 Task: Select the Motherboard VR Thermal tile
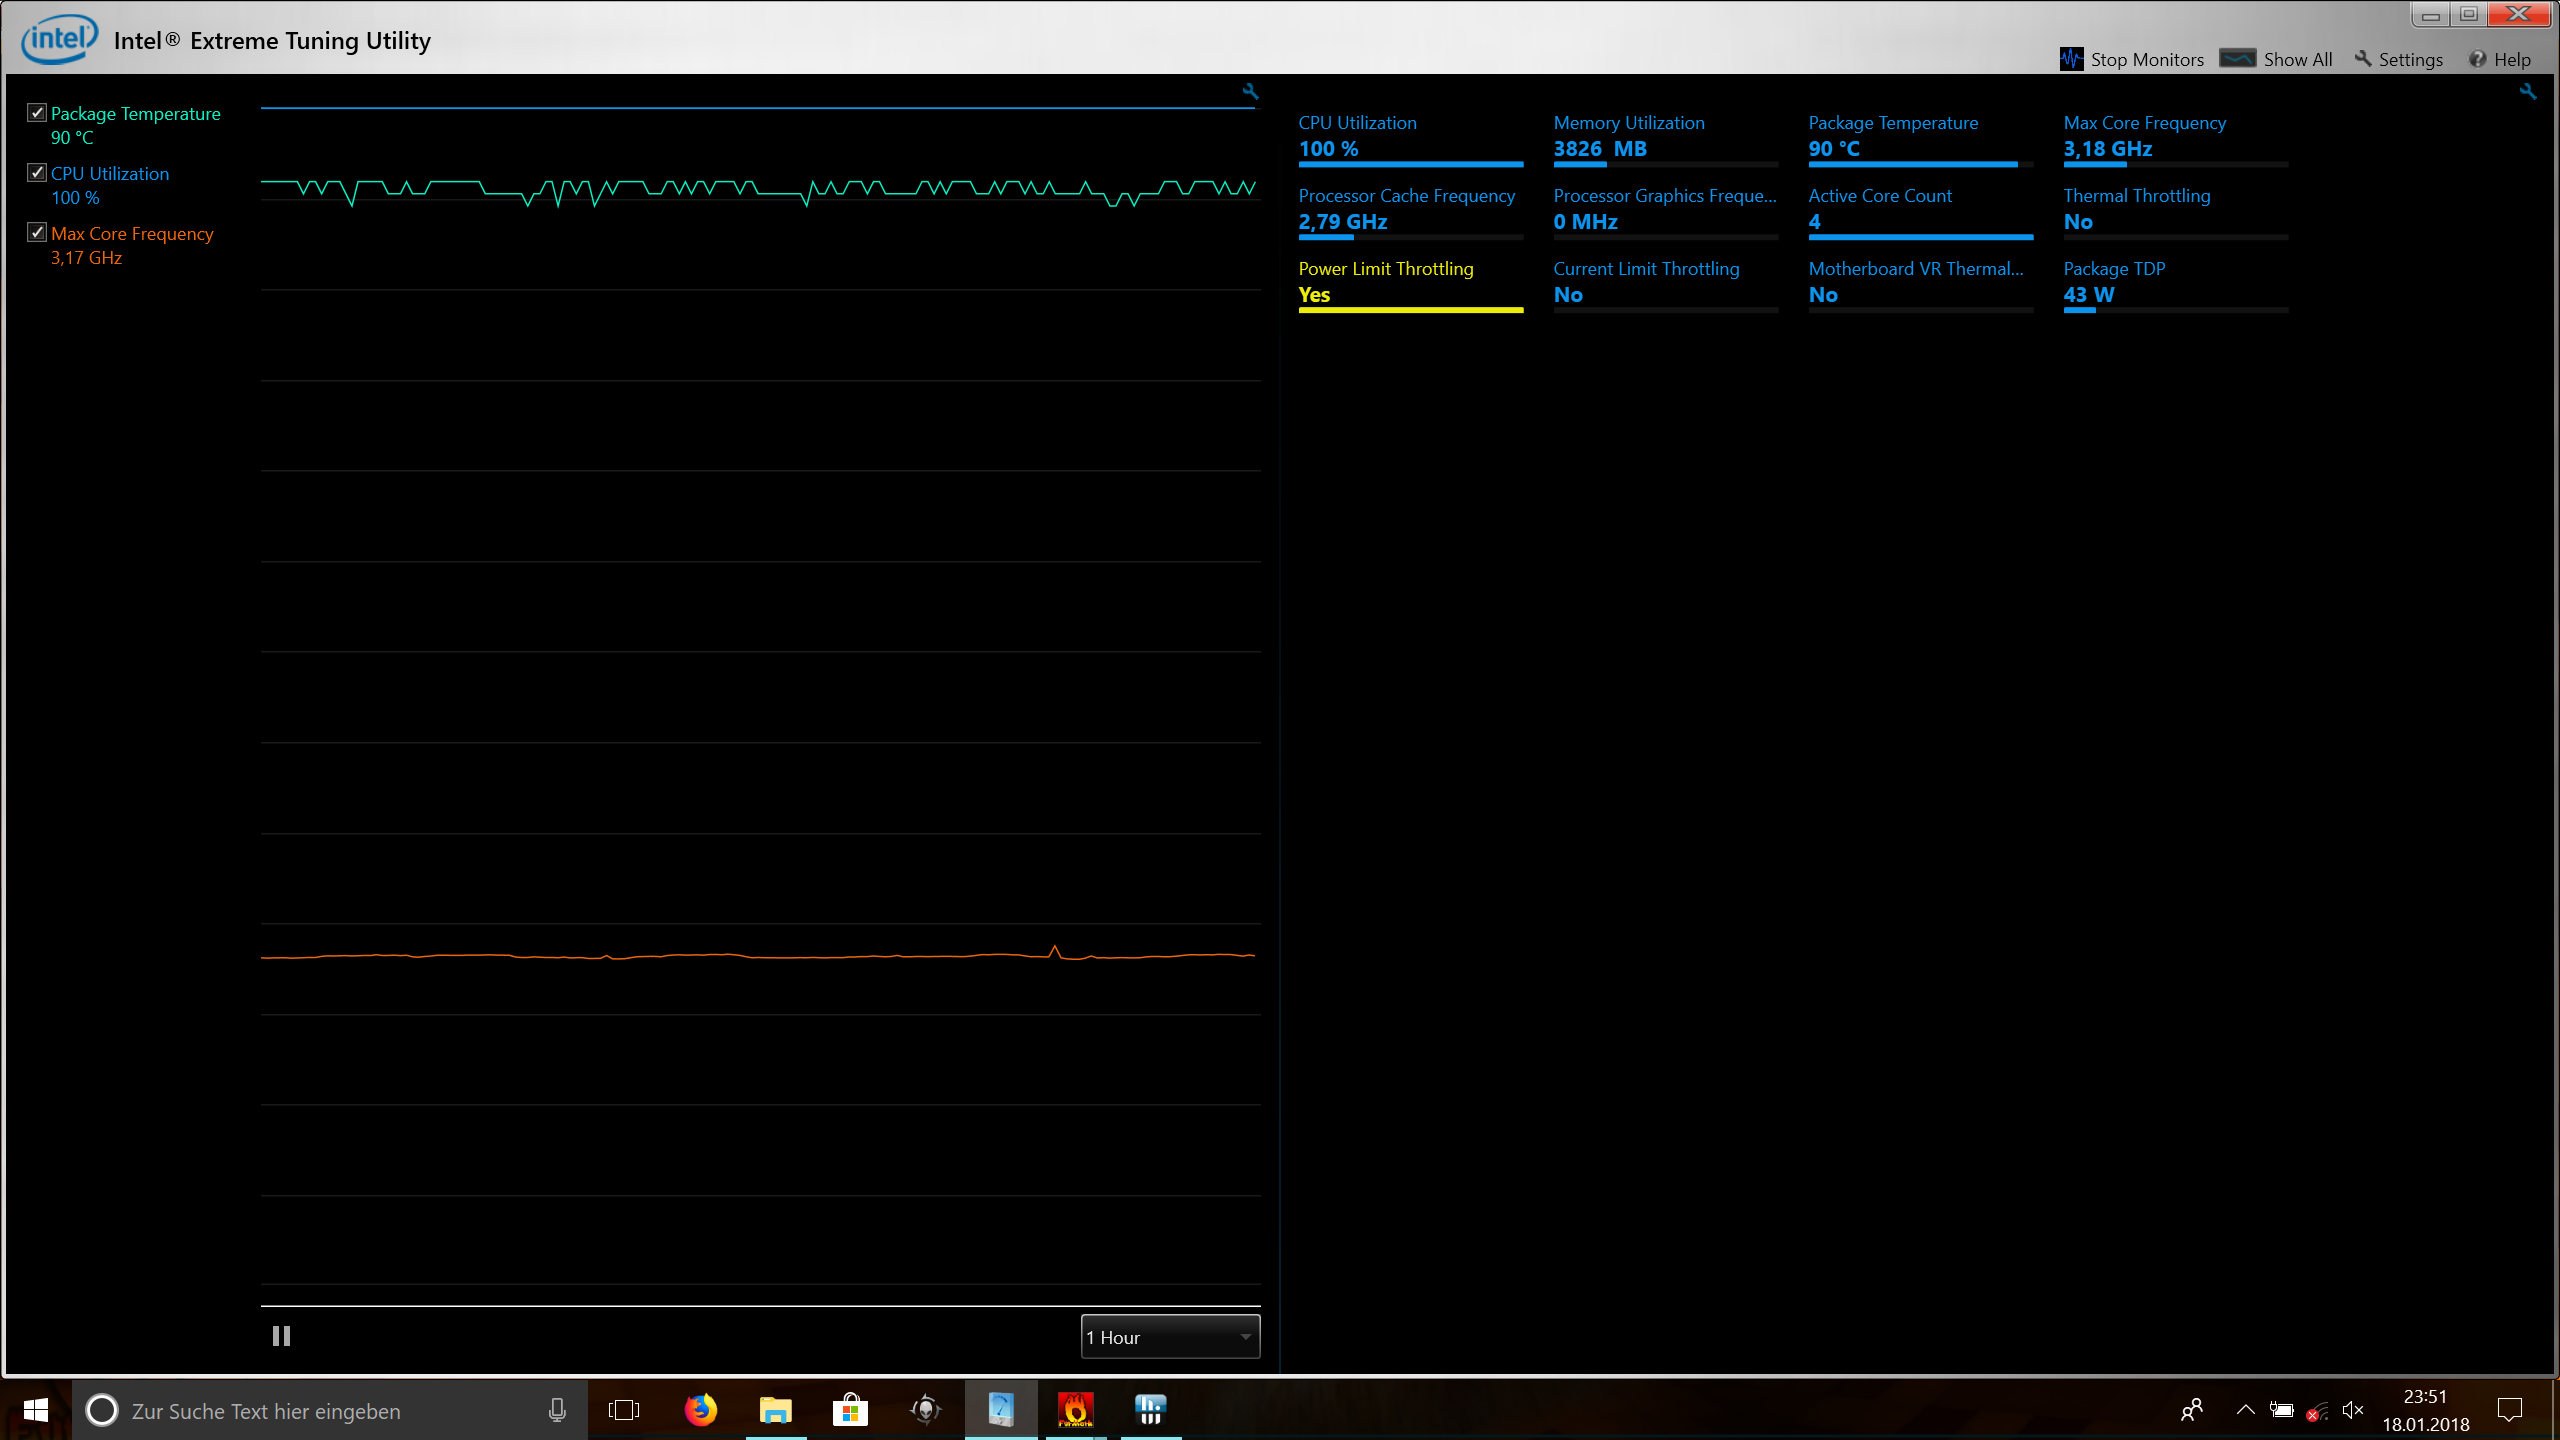coord(1920,284)
